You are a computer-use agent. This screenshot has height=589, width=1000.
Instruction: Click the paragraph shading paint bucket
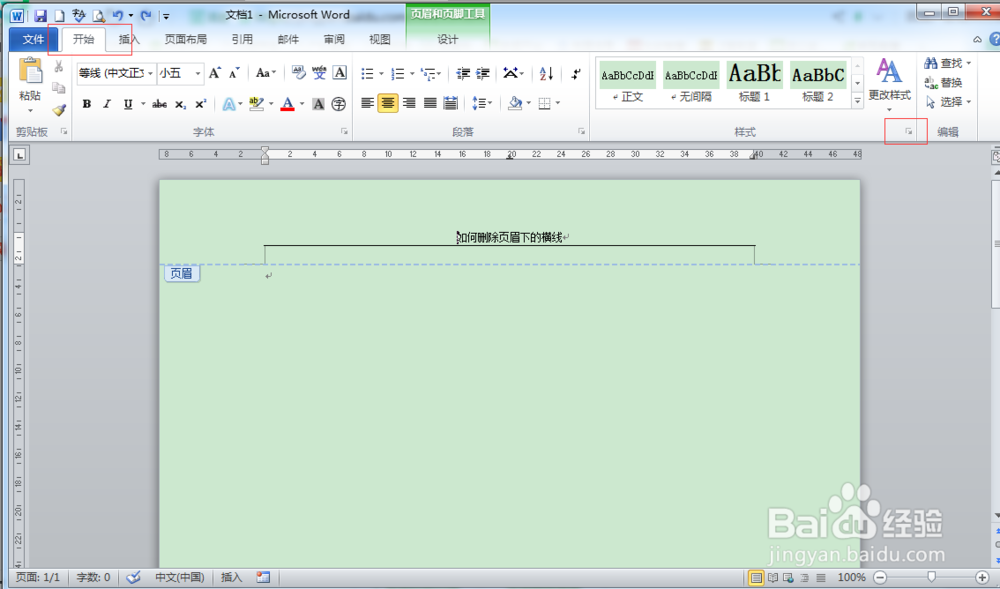point(515,103)
